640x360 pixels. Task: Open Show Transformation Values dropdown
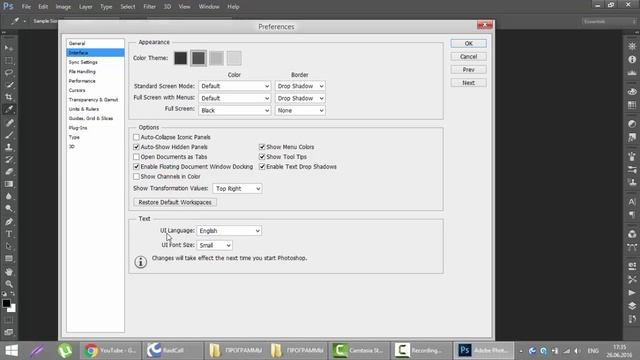point(237,189)
